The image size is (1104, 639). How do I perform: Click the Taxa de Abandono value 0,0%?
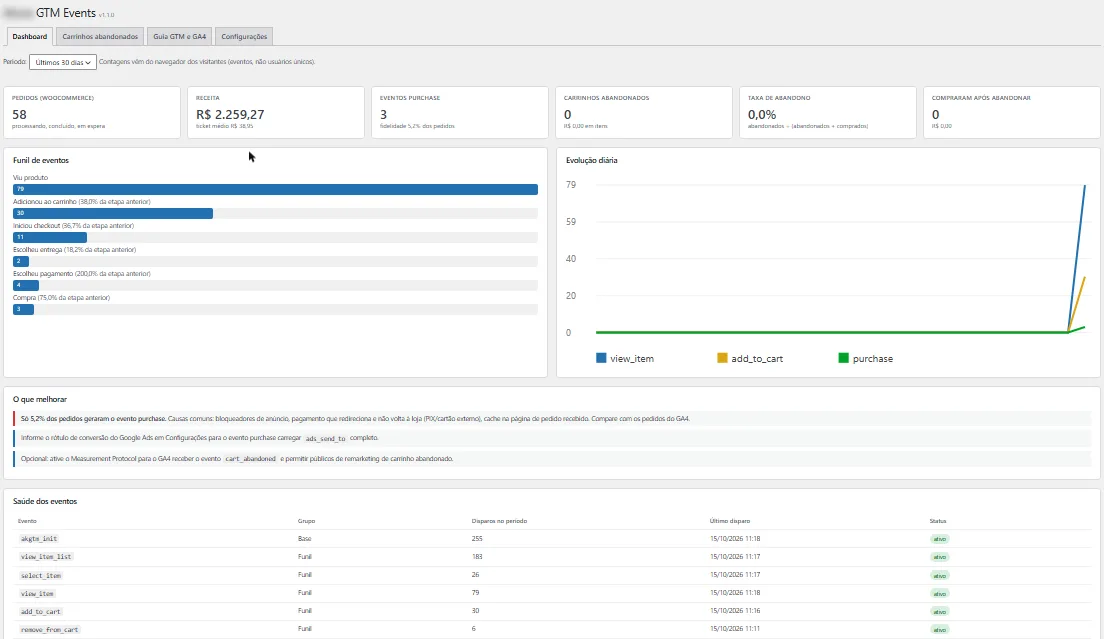coord(762,115)
